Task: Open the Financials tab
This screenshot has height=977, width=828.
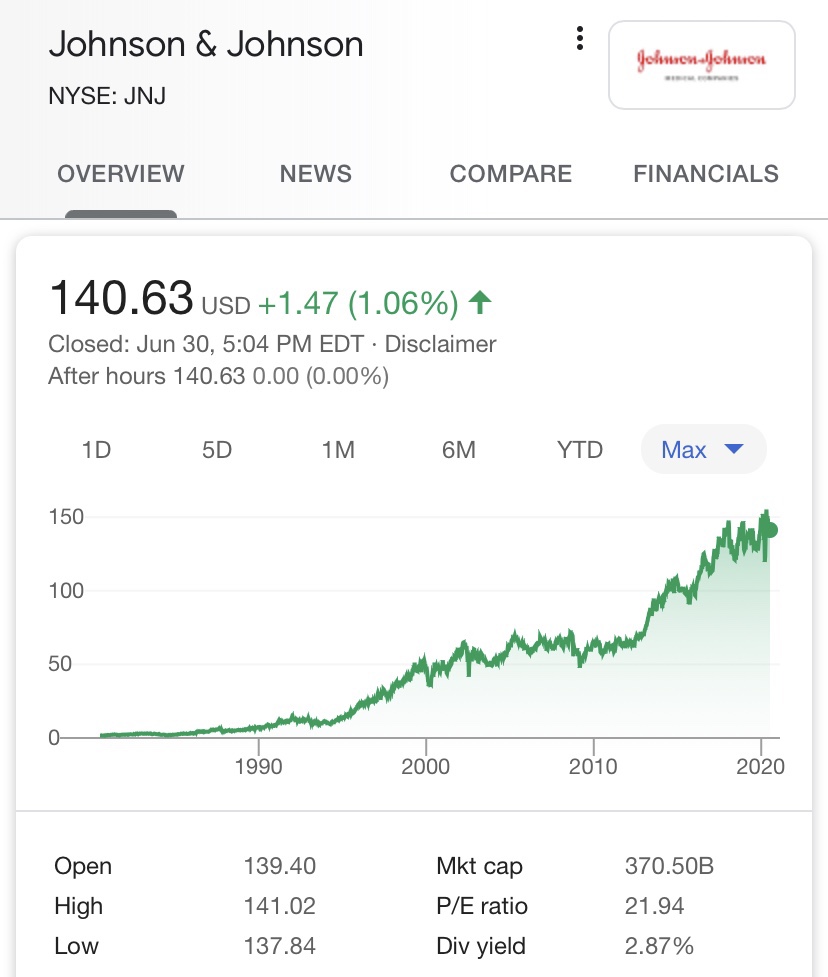Action: [x=706, y=174]
